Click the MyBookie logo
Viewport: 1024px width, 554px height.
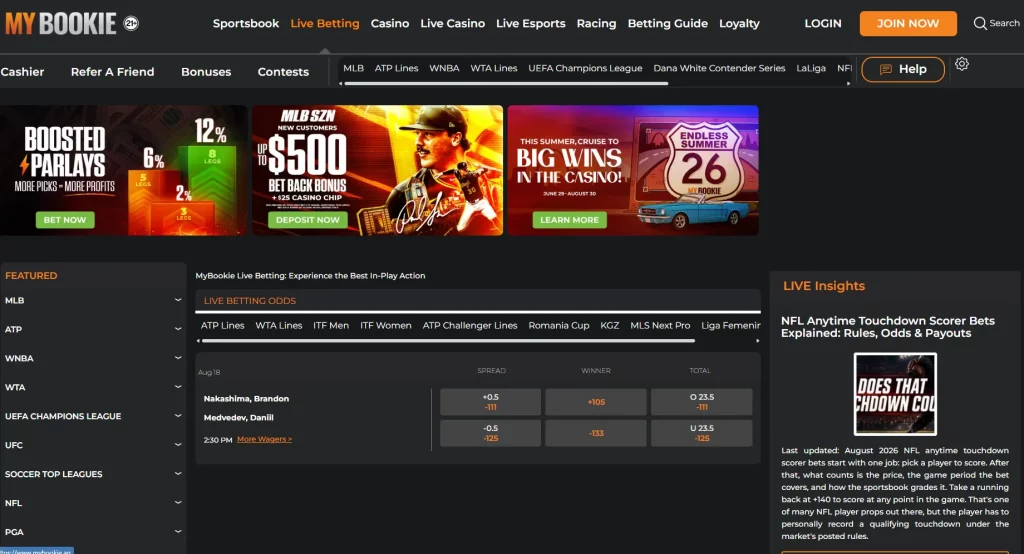tap(61, 24)
